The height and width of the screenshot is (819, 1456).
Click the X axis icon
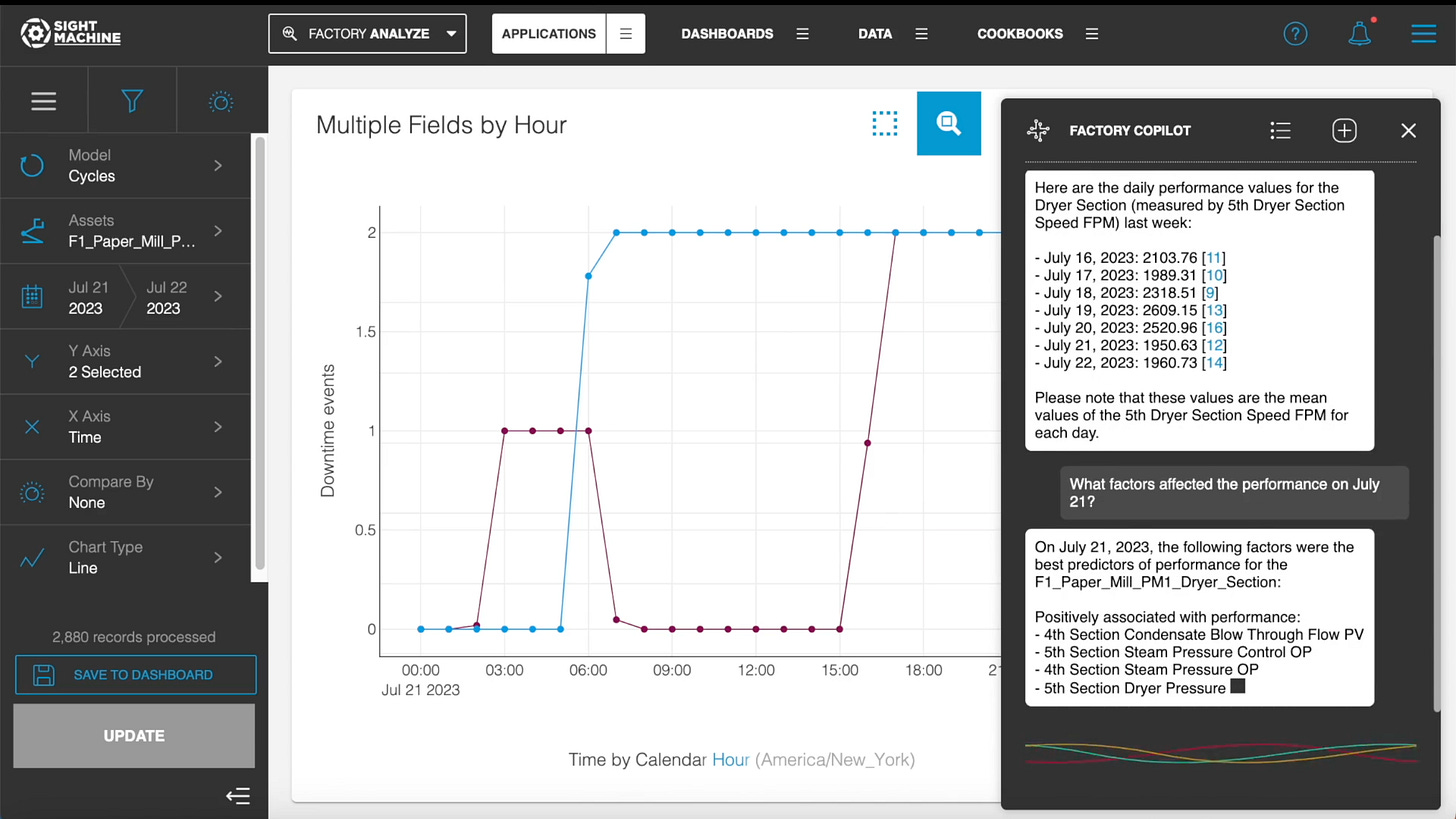coord(32,427)
